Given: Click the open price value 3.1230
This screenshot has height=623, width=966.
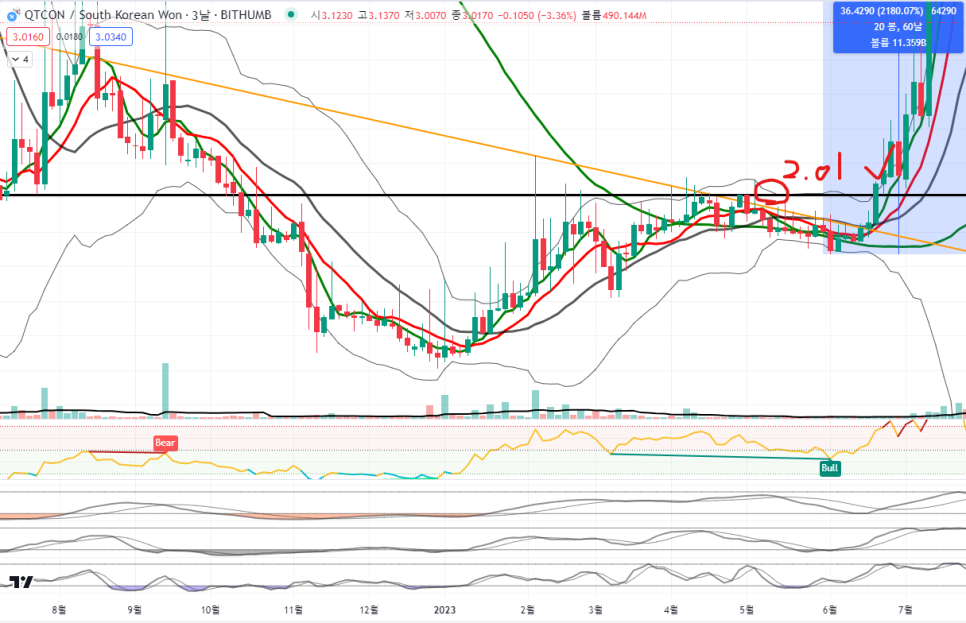Looking at the screenshot, I should coord(337,15).
